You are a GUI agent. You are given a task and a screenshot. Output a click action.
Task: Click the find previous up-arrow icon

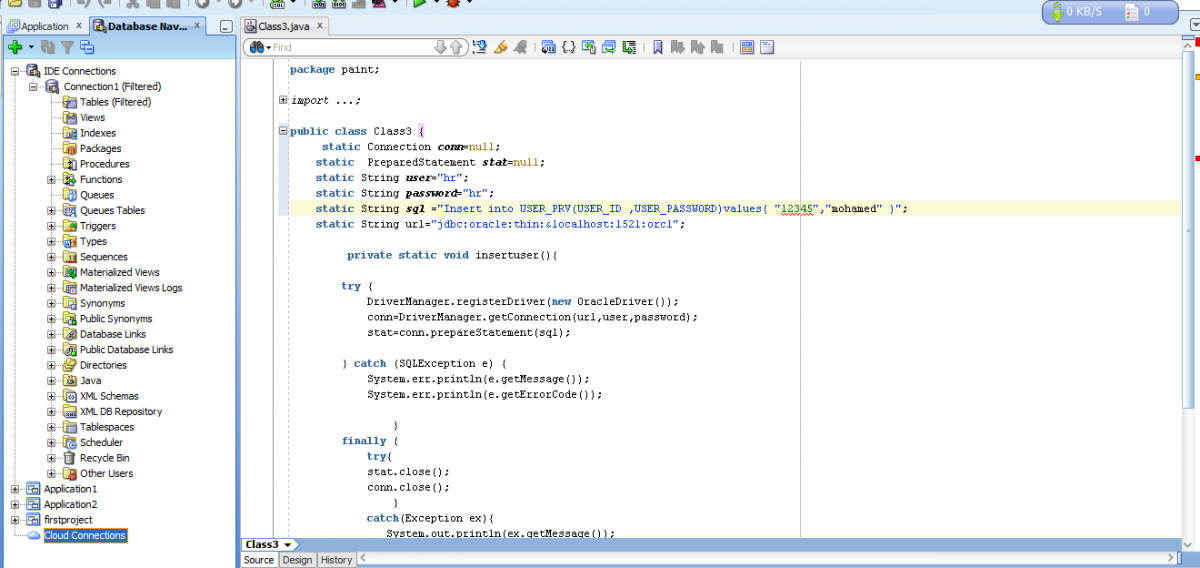pyautogui.click(x=457, y=47)
